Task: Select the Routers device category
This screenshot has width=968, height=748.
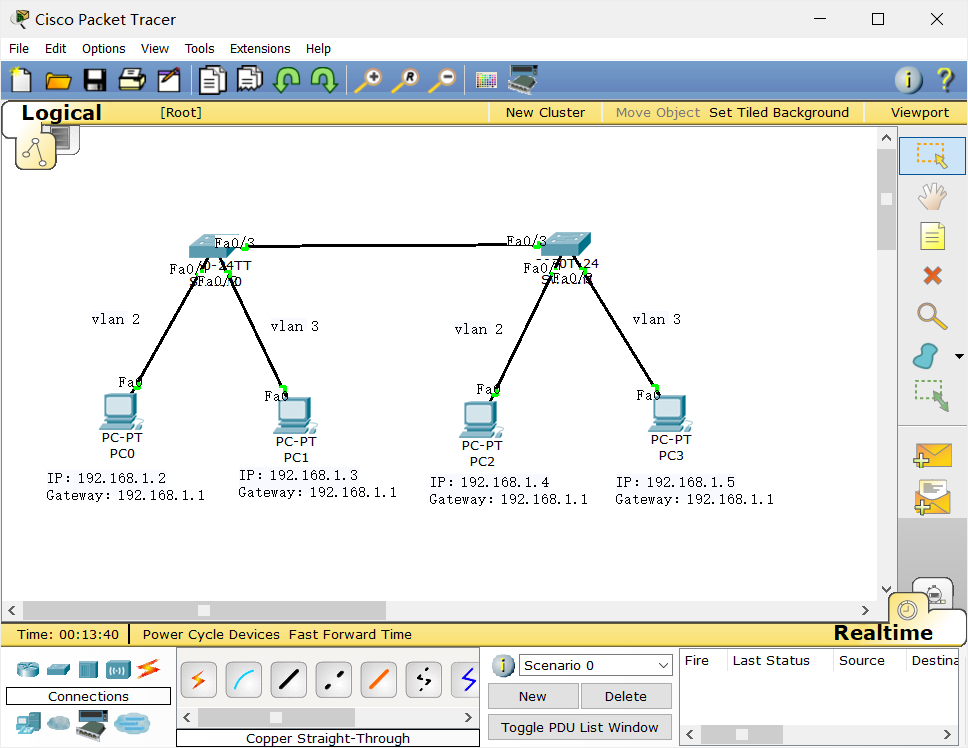Action: 28,669
